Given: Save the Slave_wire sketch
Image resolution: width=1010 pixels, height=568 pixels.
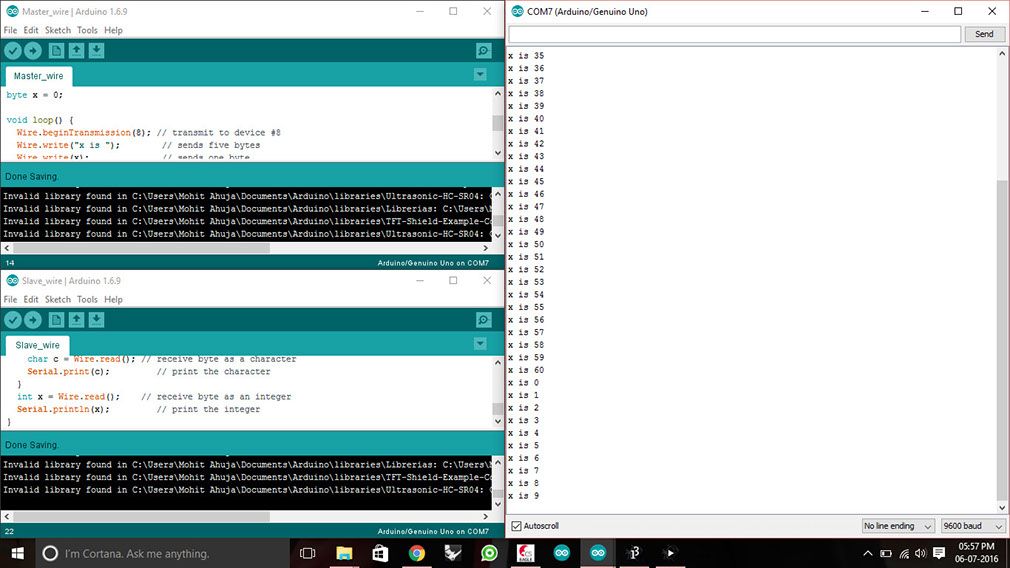Looking at the screenshot, I should (x=96, y=320).
